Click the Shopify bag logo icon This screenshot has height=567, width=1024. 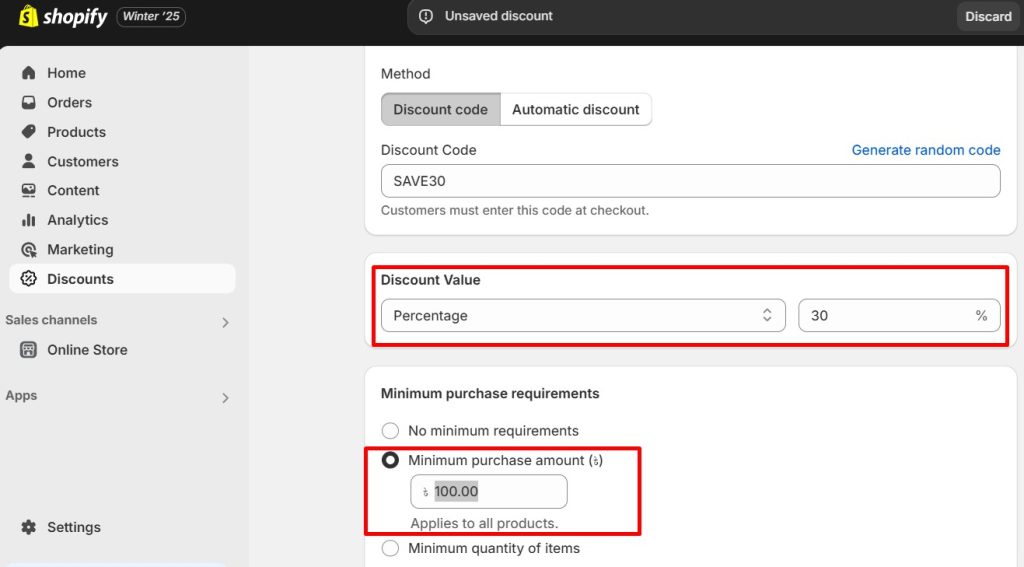click(x=28, y=17)
